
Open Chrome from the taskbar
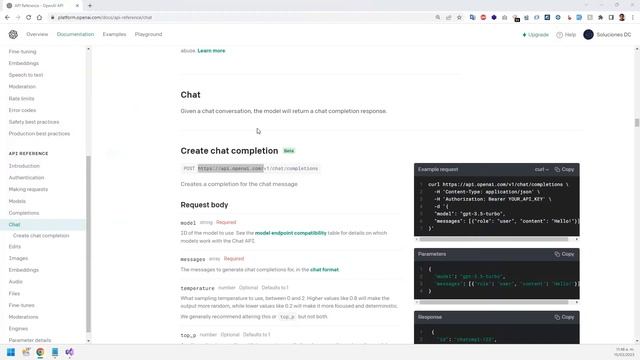(40, 352)
